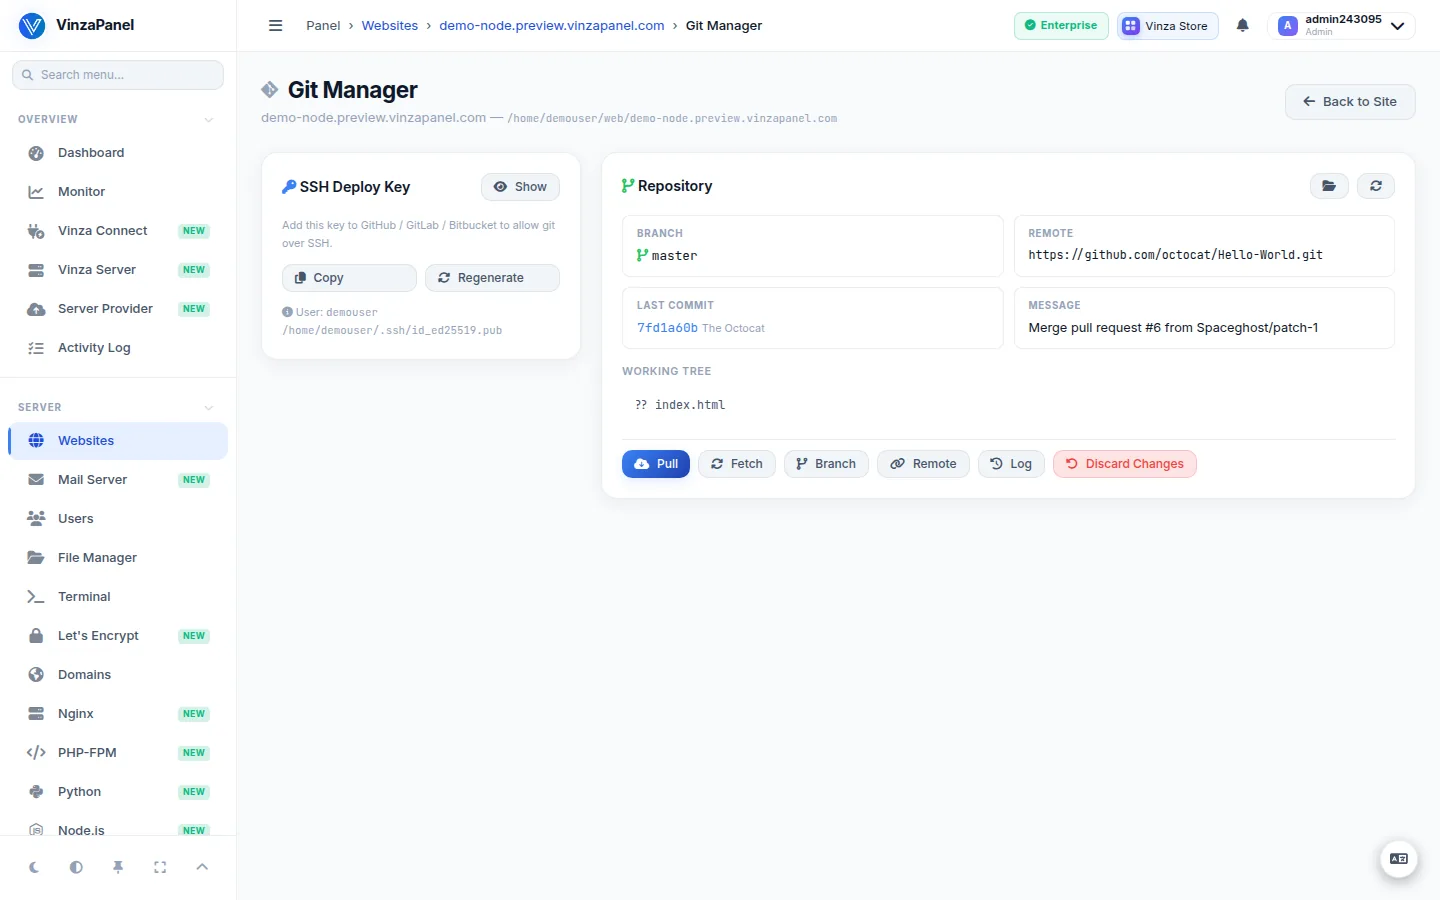This screenshot has width=1440, height=900.
Task: Open Dashboard from the sidebar
Action: pos(118,153)
